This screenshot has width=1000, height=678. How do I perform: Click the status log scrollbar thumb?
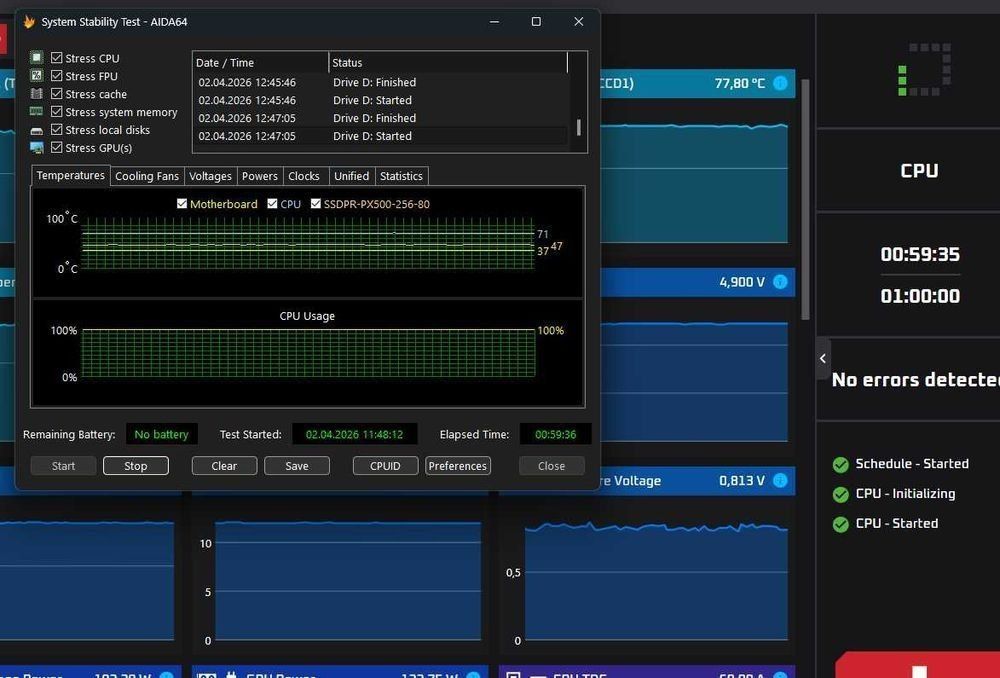[x=578, y=127]
